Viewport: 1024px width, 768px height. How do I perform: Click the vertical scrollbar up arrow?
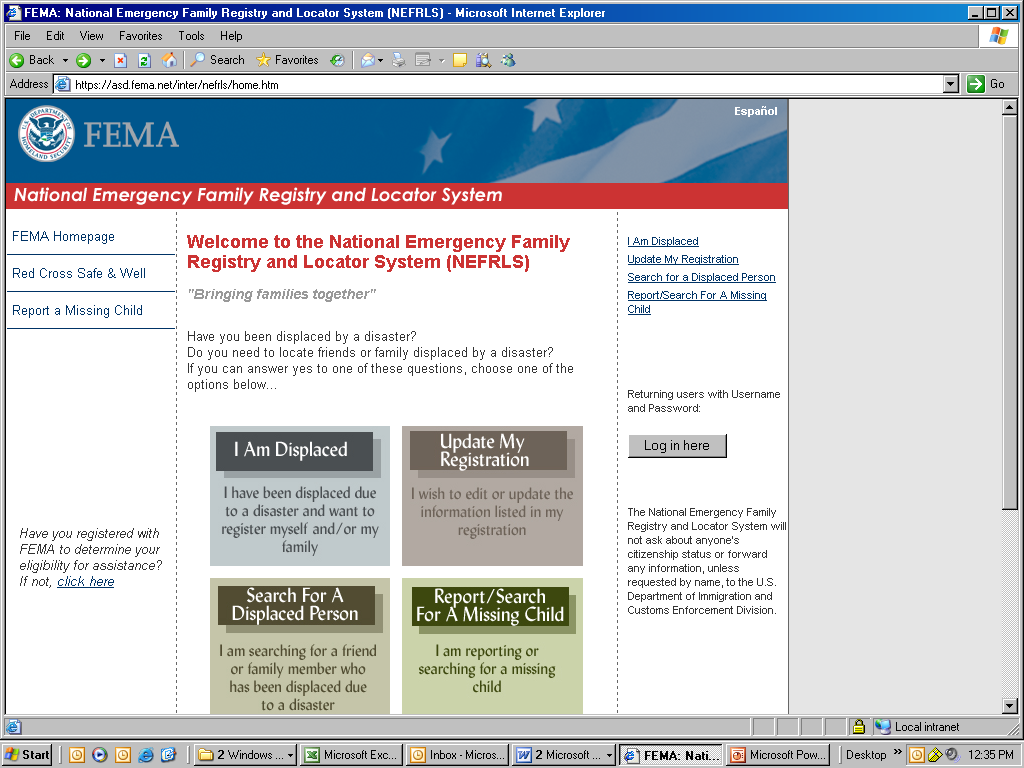(1010, 108)
